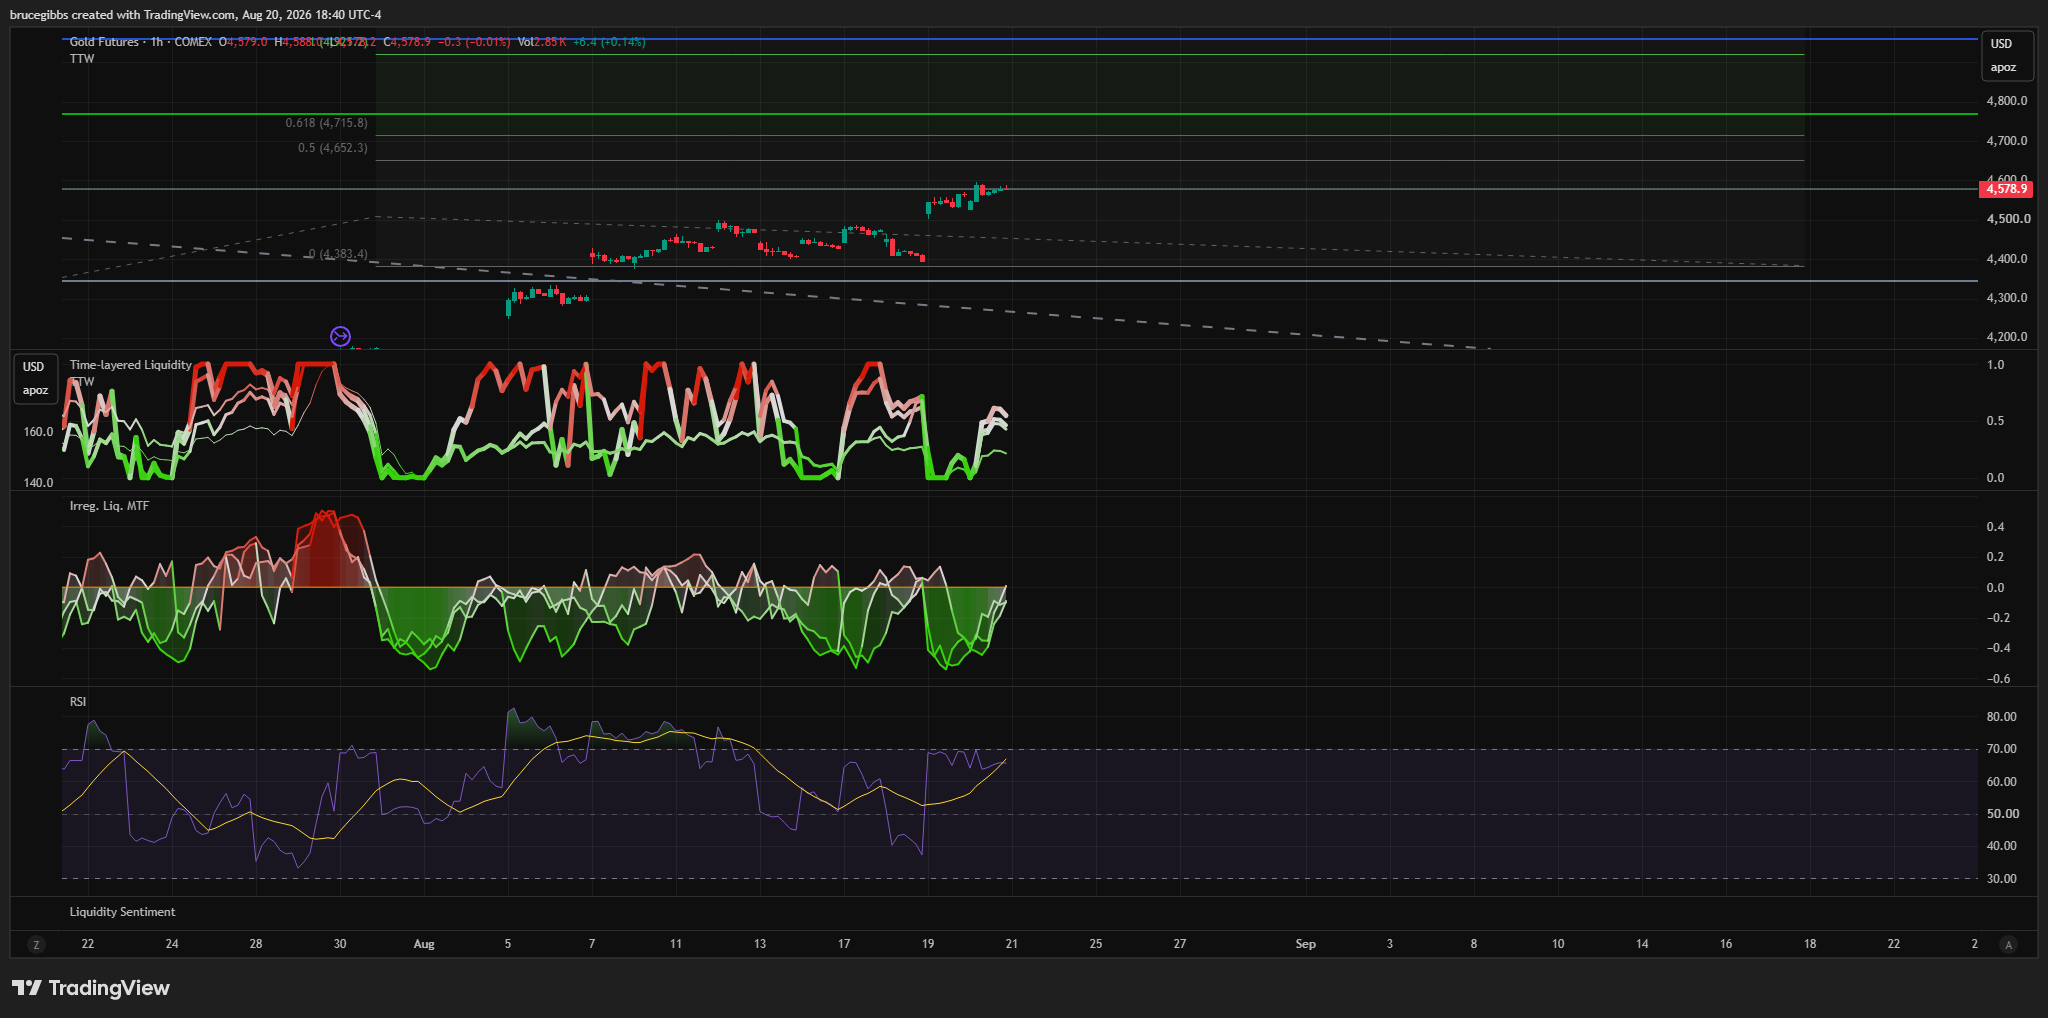Click the 4,800.0 price scale label

click(2007, 101)
